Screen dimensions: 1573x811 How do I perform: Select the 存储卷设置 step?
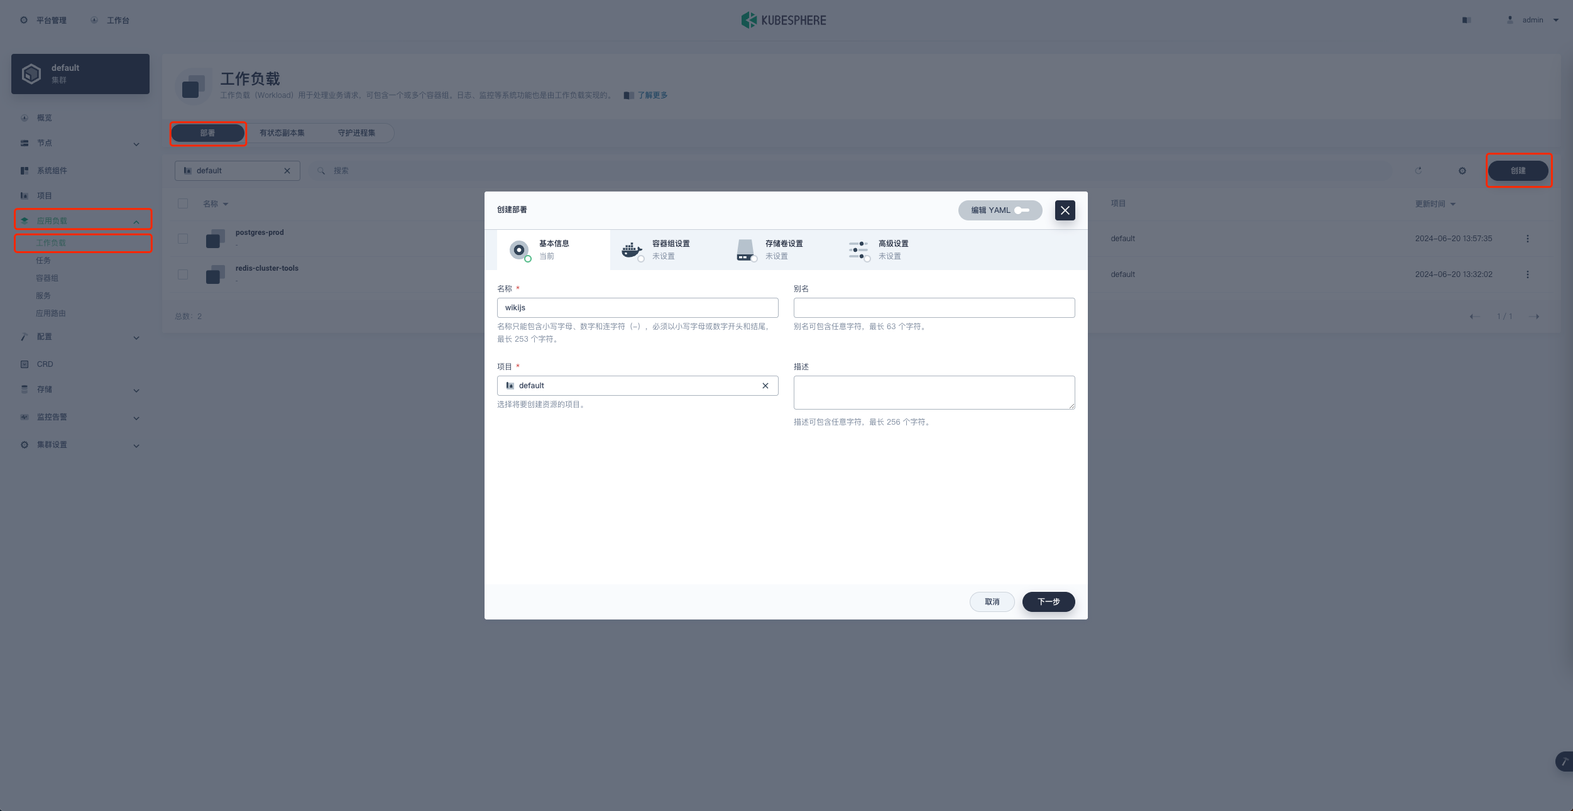[x=779, y=250]
